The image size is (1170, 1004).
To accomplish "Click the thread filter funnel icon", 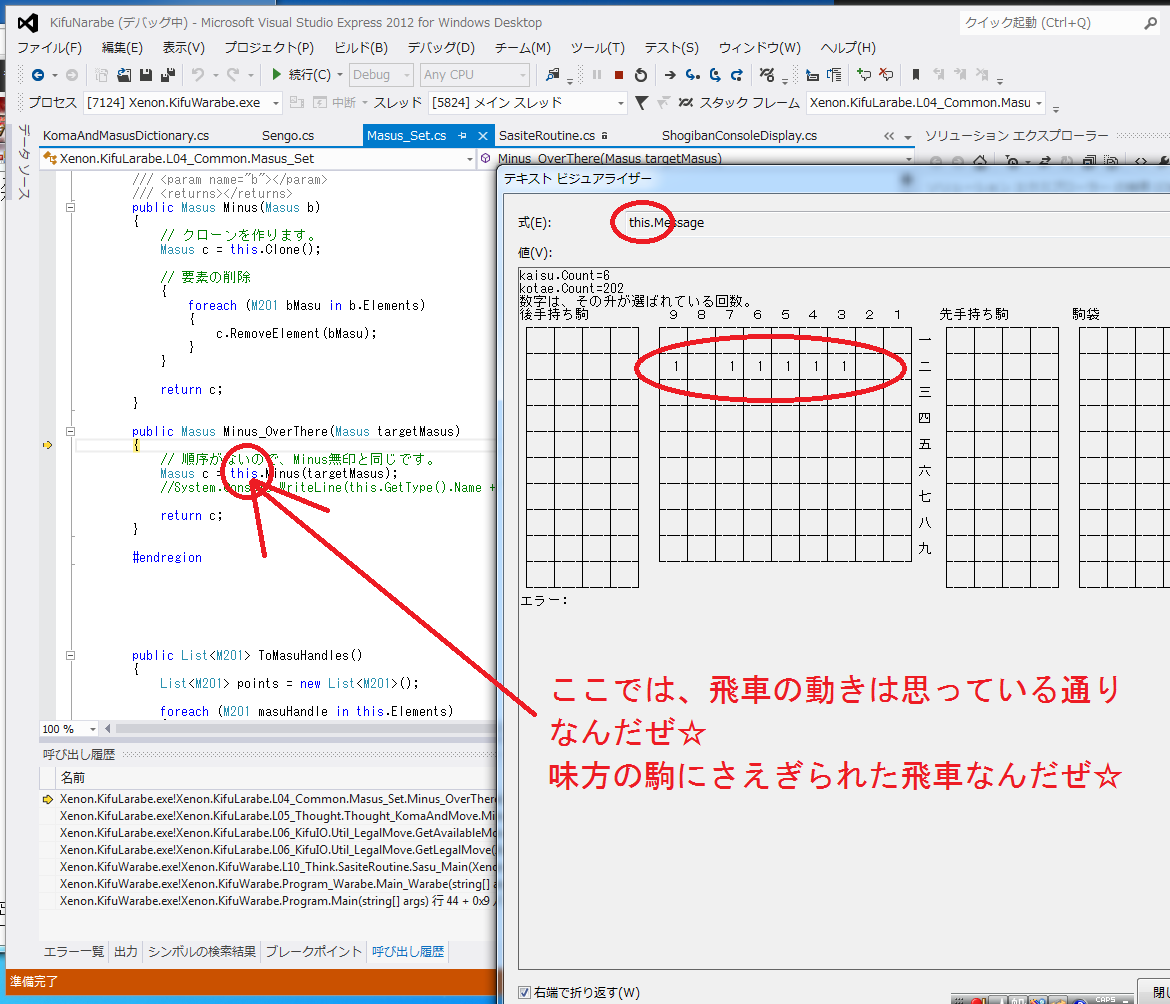I will 641,102.
